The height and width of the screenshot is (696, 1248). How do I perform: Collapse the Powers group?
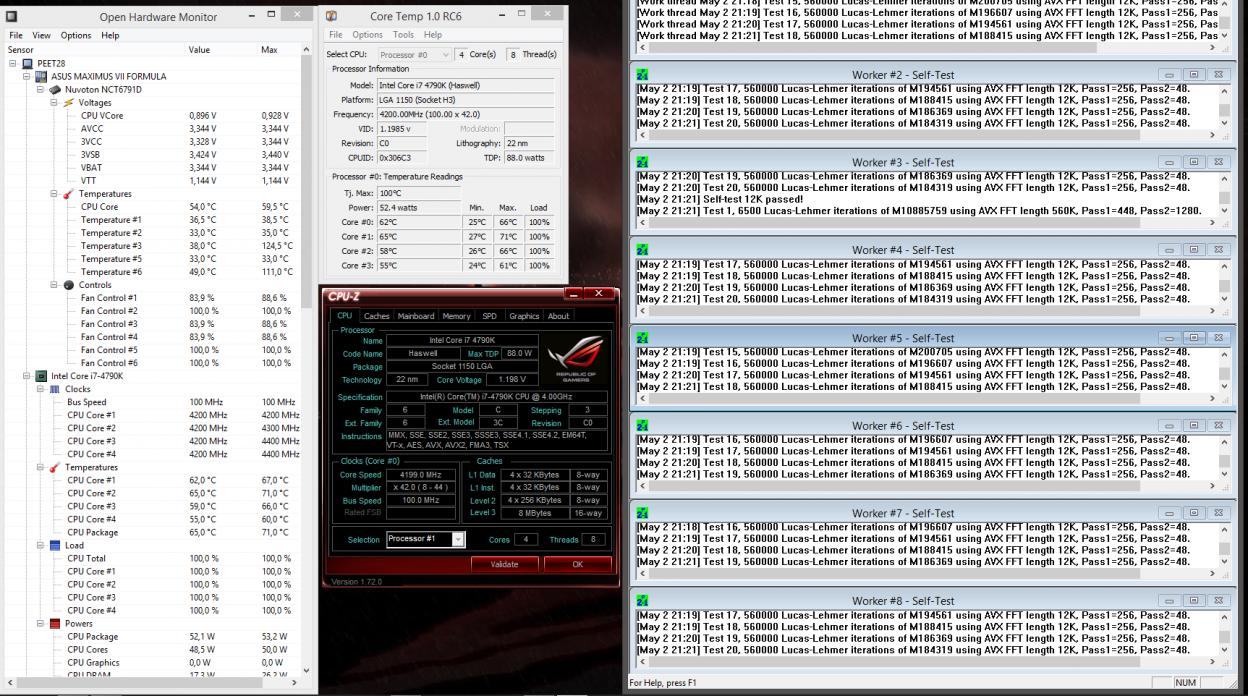(41, 623)
